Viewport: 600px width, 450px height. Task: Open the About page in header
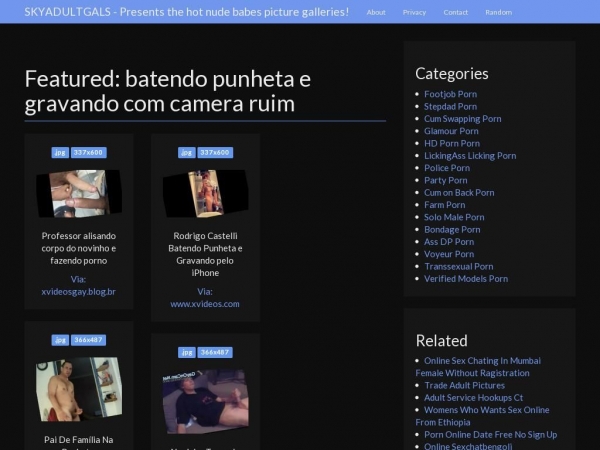pos(376,12)
